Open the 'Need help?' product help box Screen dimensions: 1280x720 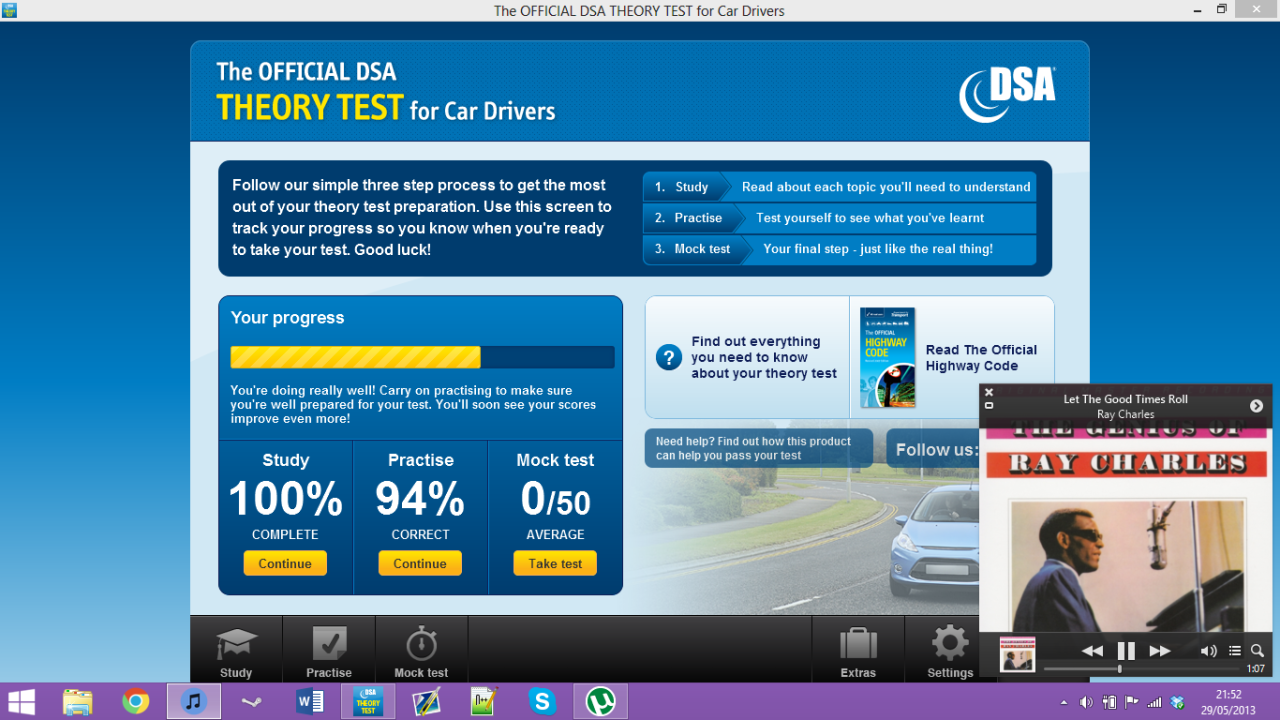759,448
